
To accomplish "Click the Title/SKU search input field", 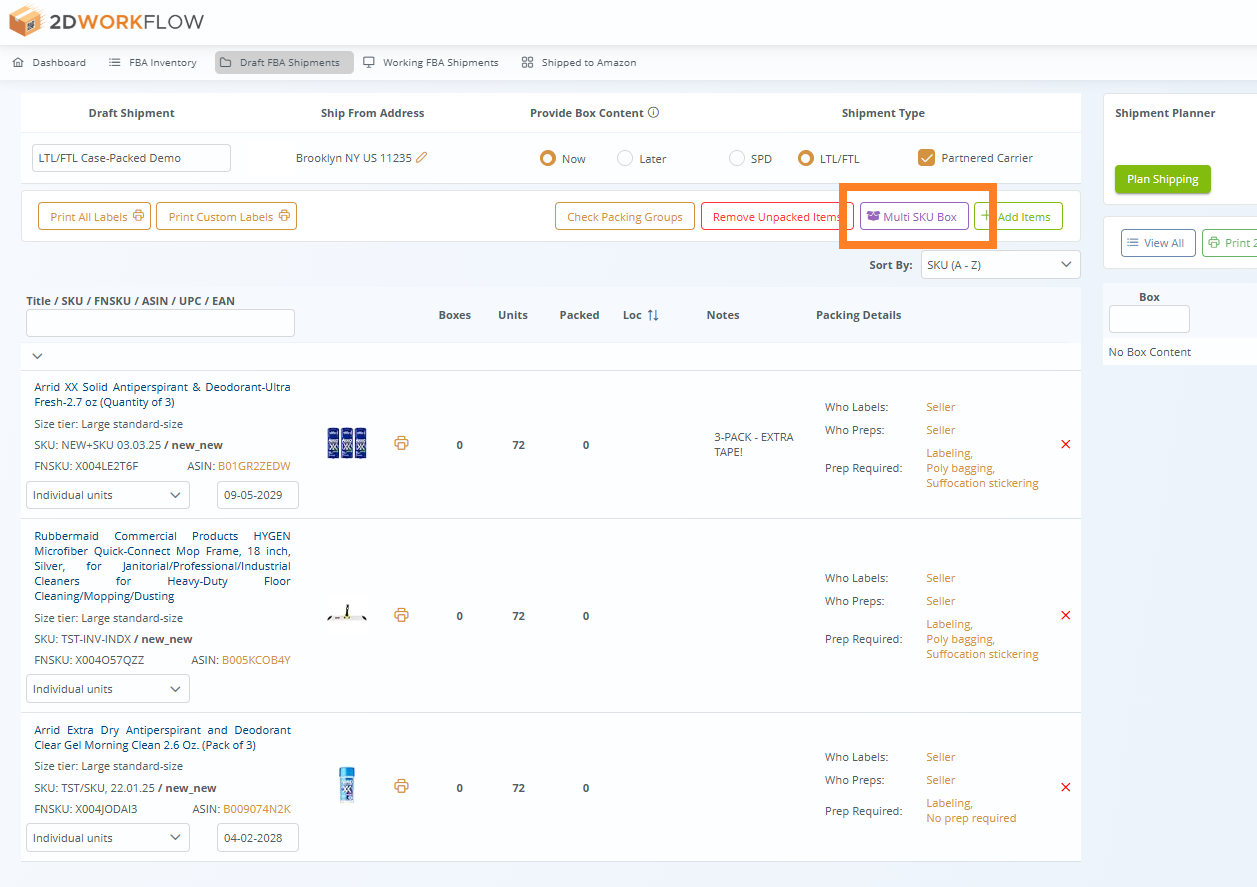I will tap(160, 322).
